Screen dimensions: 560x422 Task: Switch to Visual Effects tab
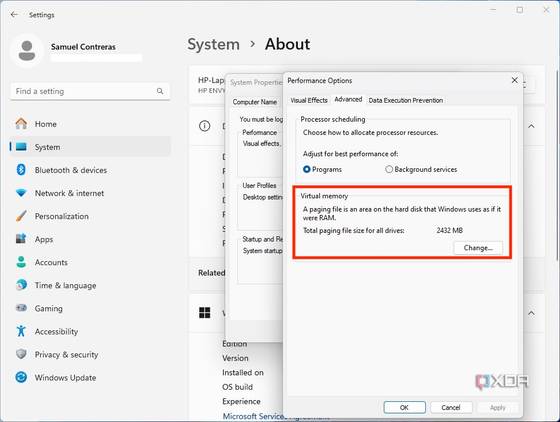point(309,100)
